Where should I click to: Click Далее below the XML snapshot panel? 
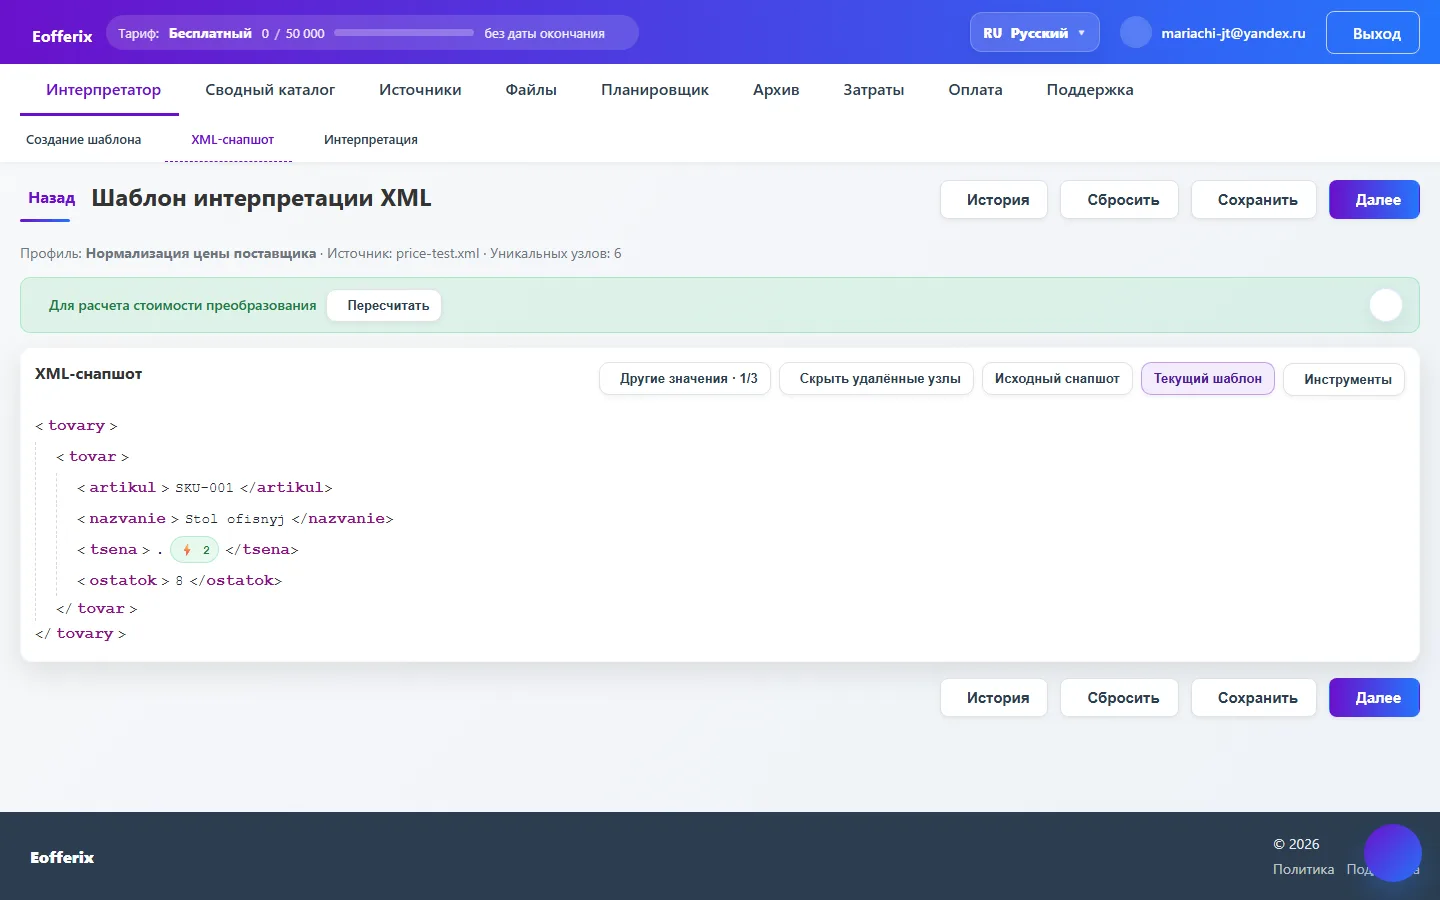click(x=1374, y=697)
